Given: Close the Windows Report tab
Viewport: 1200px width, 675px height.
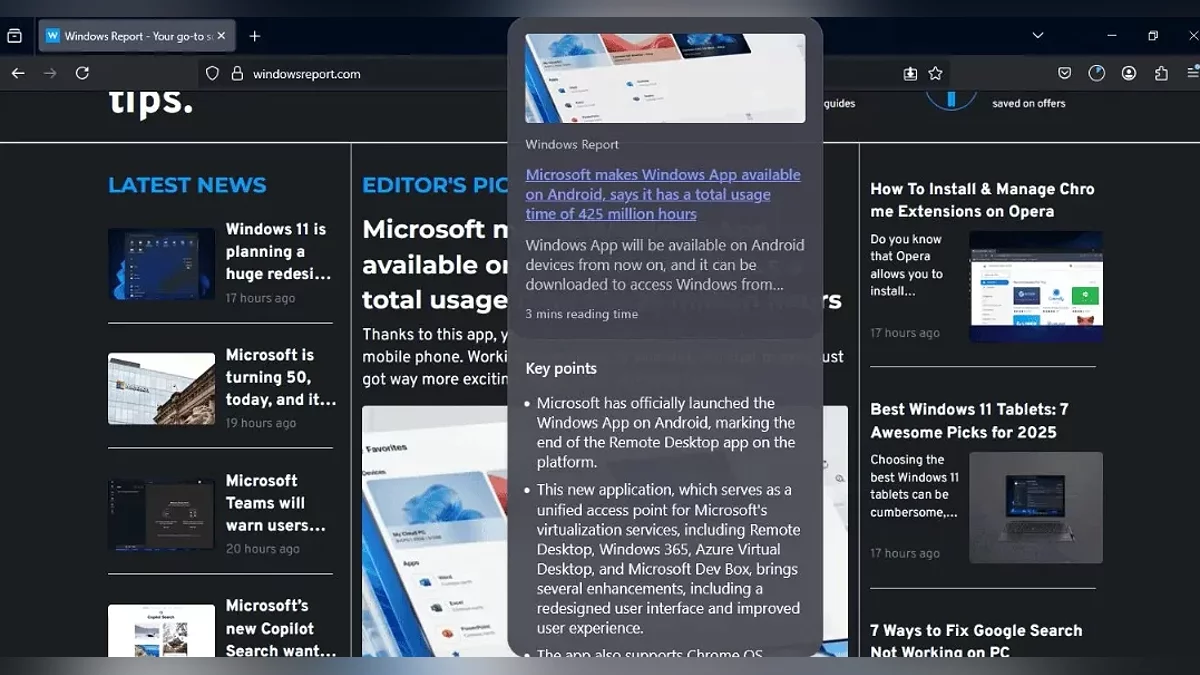Looking at the screenshot, I should tap(221, 36).
